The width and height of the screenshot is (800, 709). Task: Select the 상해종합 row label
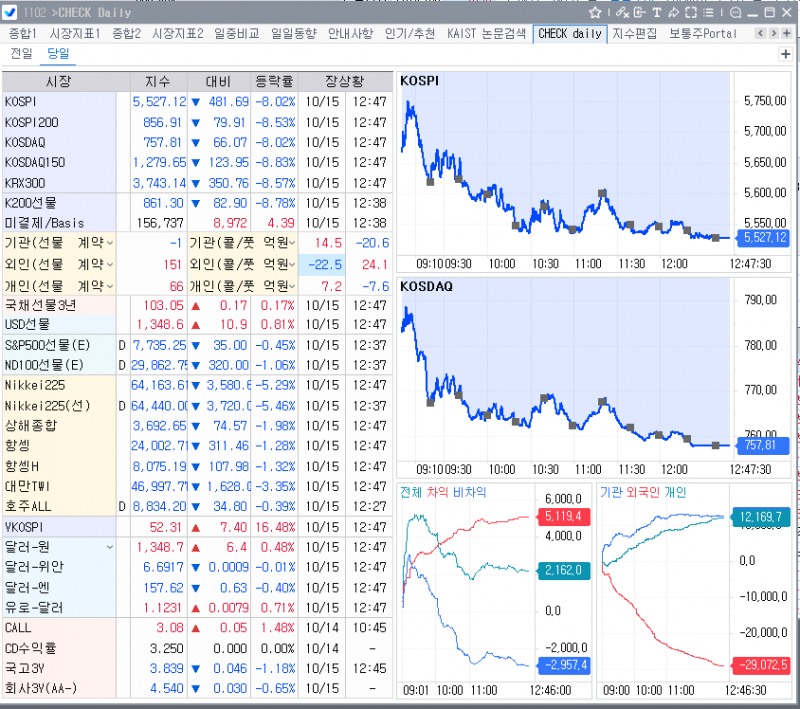click(x=31, y=425)
